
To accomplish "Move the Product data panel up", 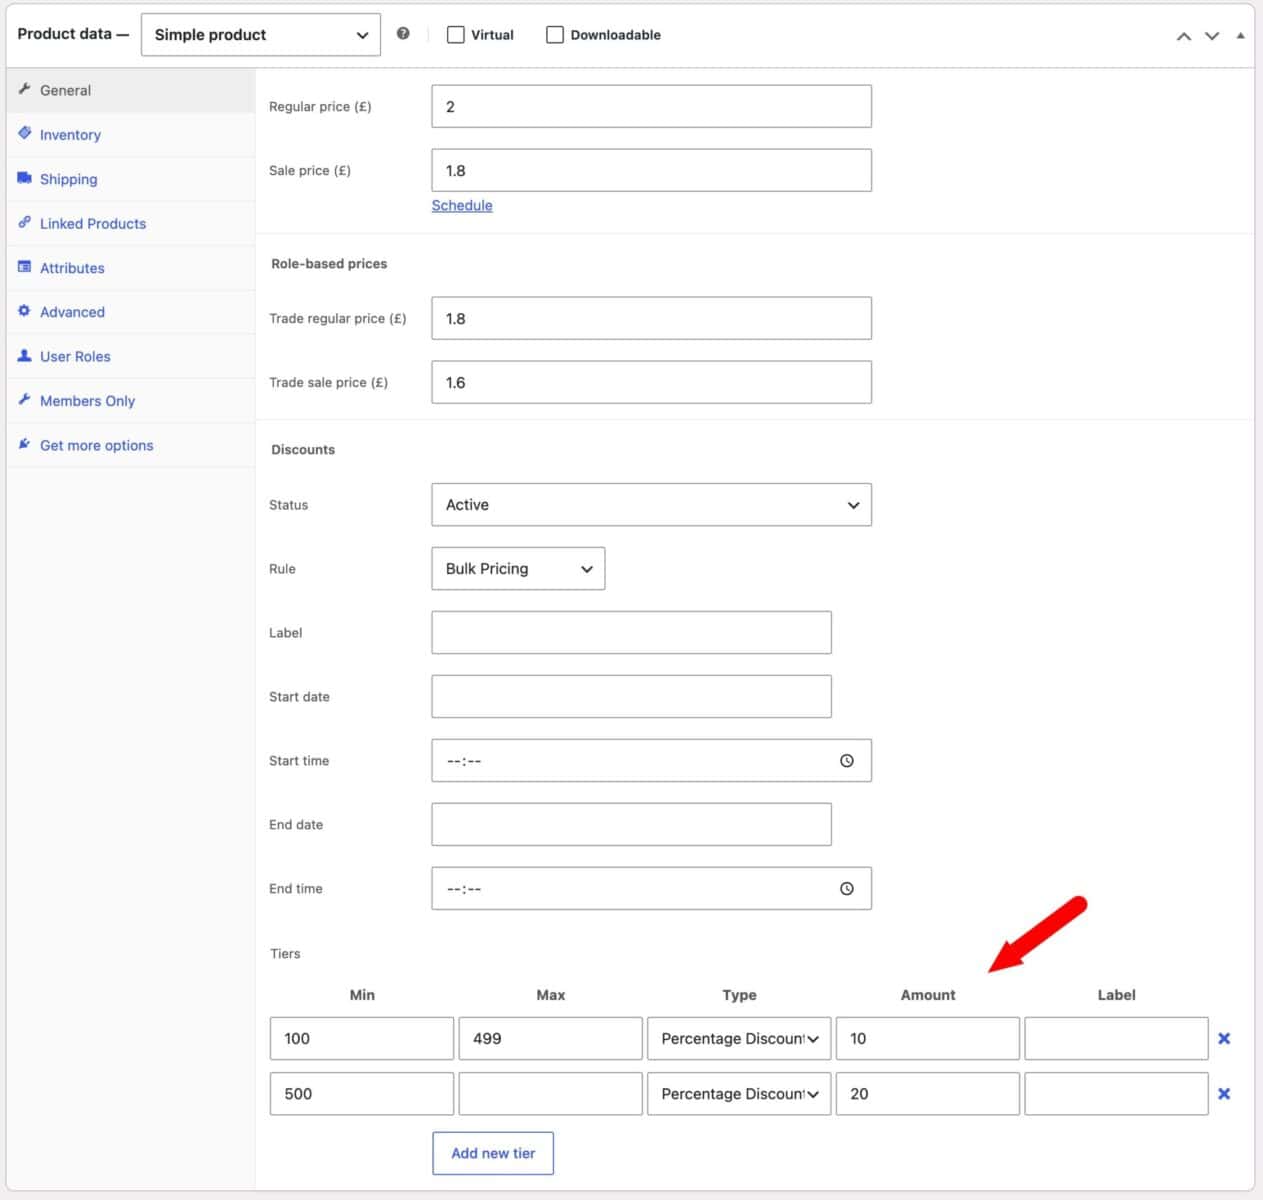I will [x=1184, y=36].
